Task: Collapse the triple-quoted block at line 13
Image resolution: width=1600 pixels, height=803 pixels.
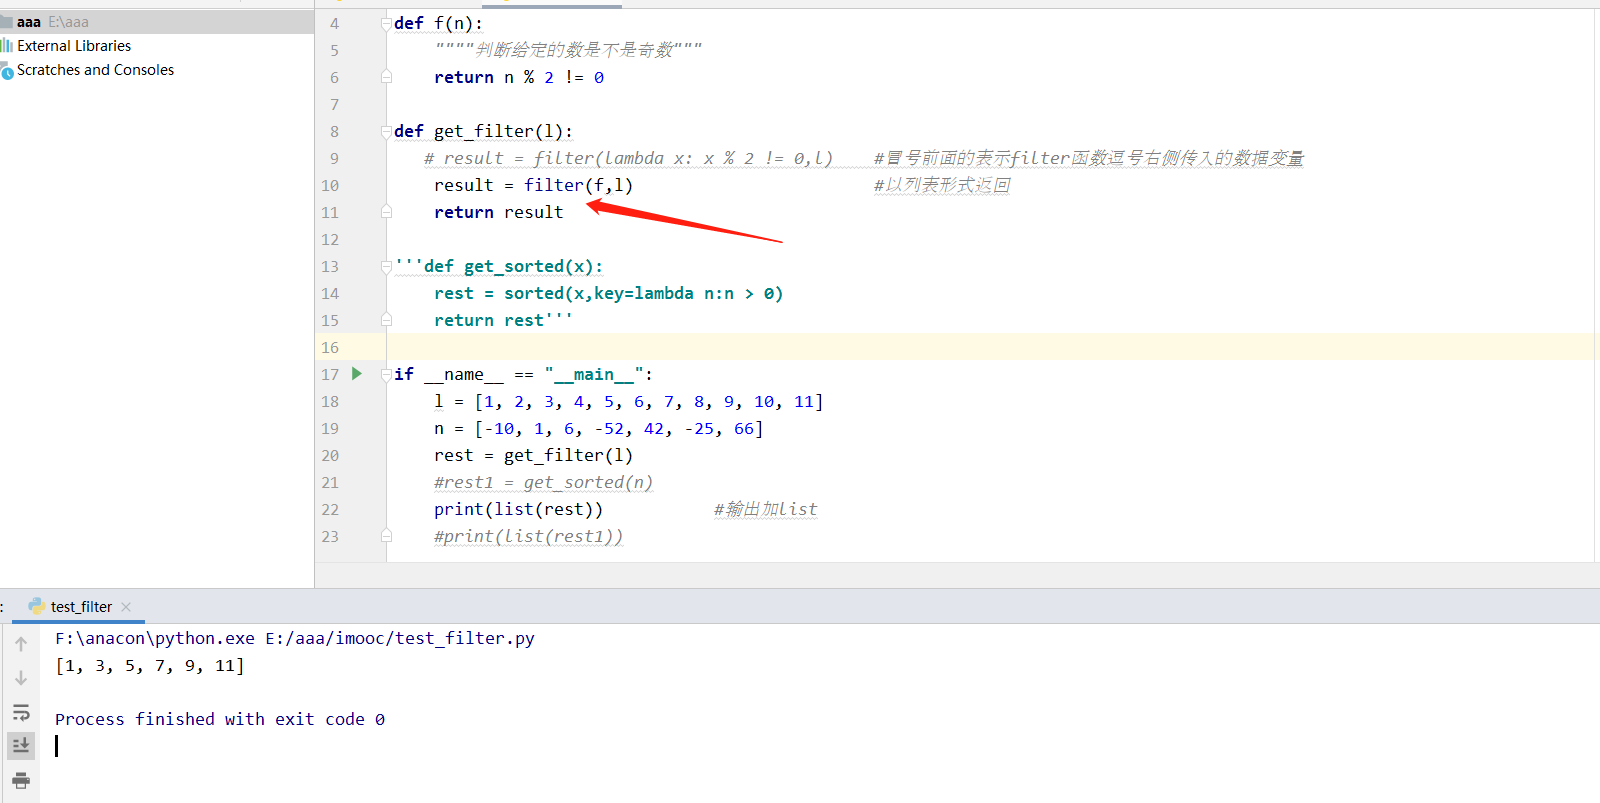Action: tap(386, 266)
